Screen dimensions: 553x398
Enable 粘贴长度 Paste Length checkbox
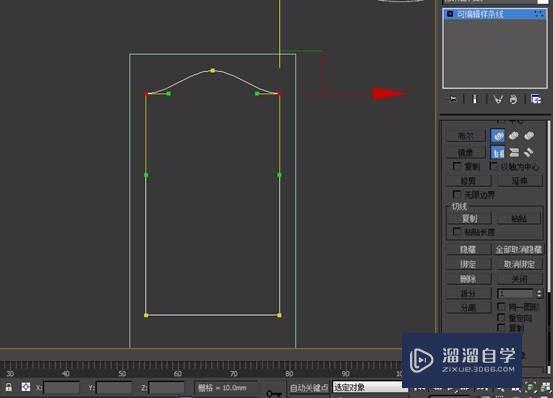[x=457, y=232]
